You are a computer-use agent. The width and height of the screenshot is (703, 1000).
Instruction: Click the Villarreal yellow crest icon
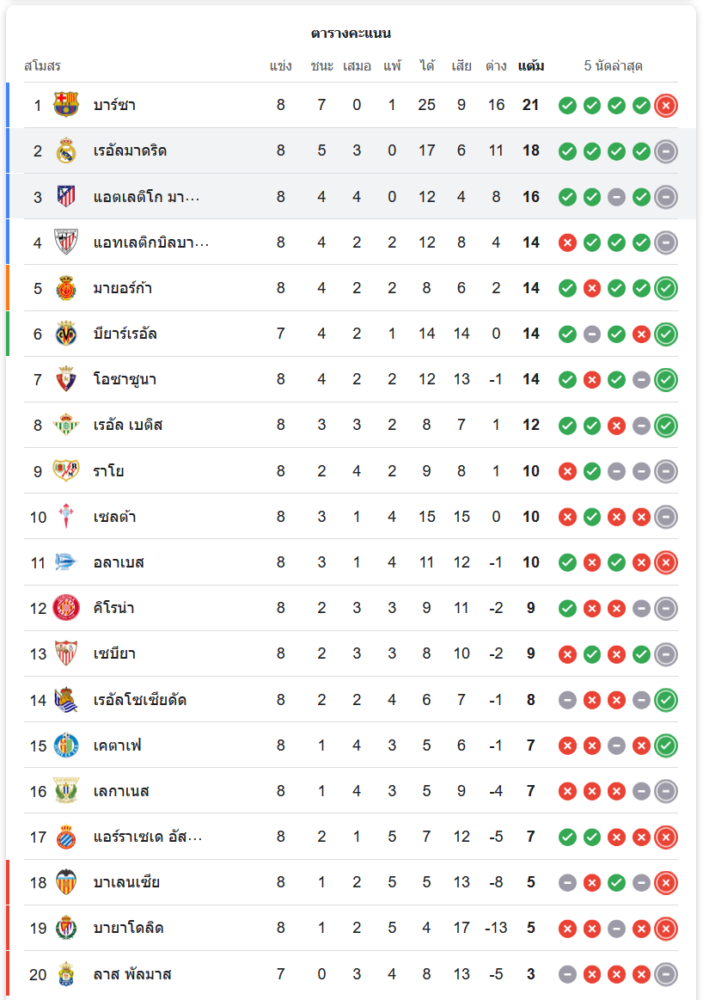pos(66,334)
